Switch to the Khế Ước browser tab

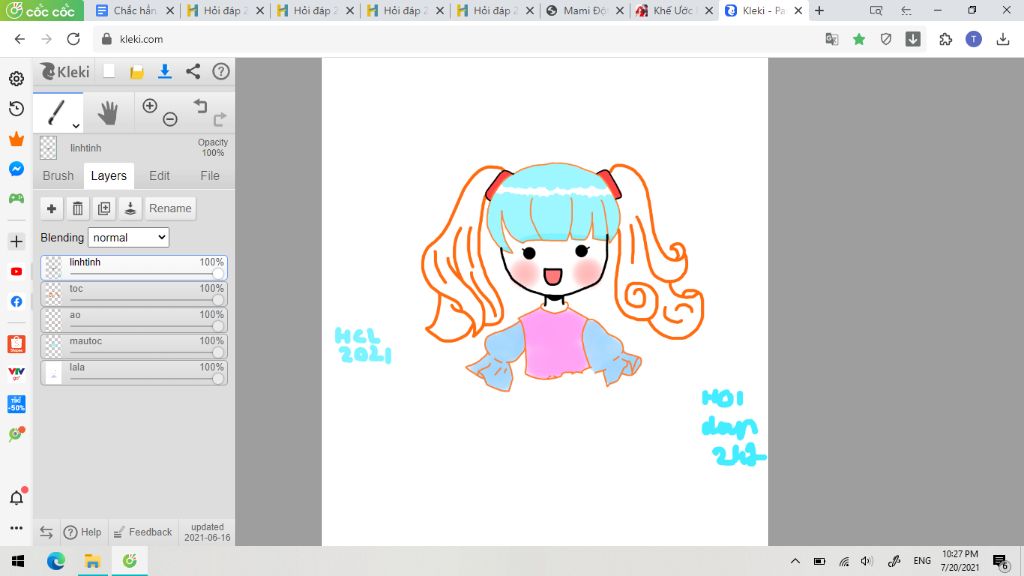tap(675, 10)
